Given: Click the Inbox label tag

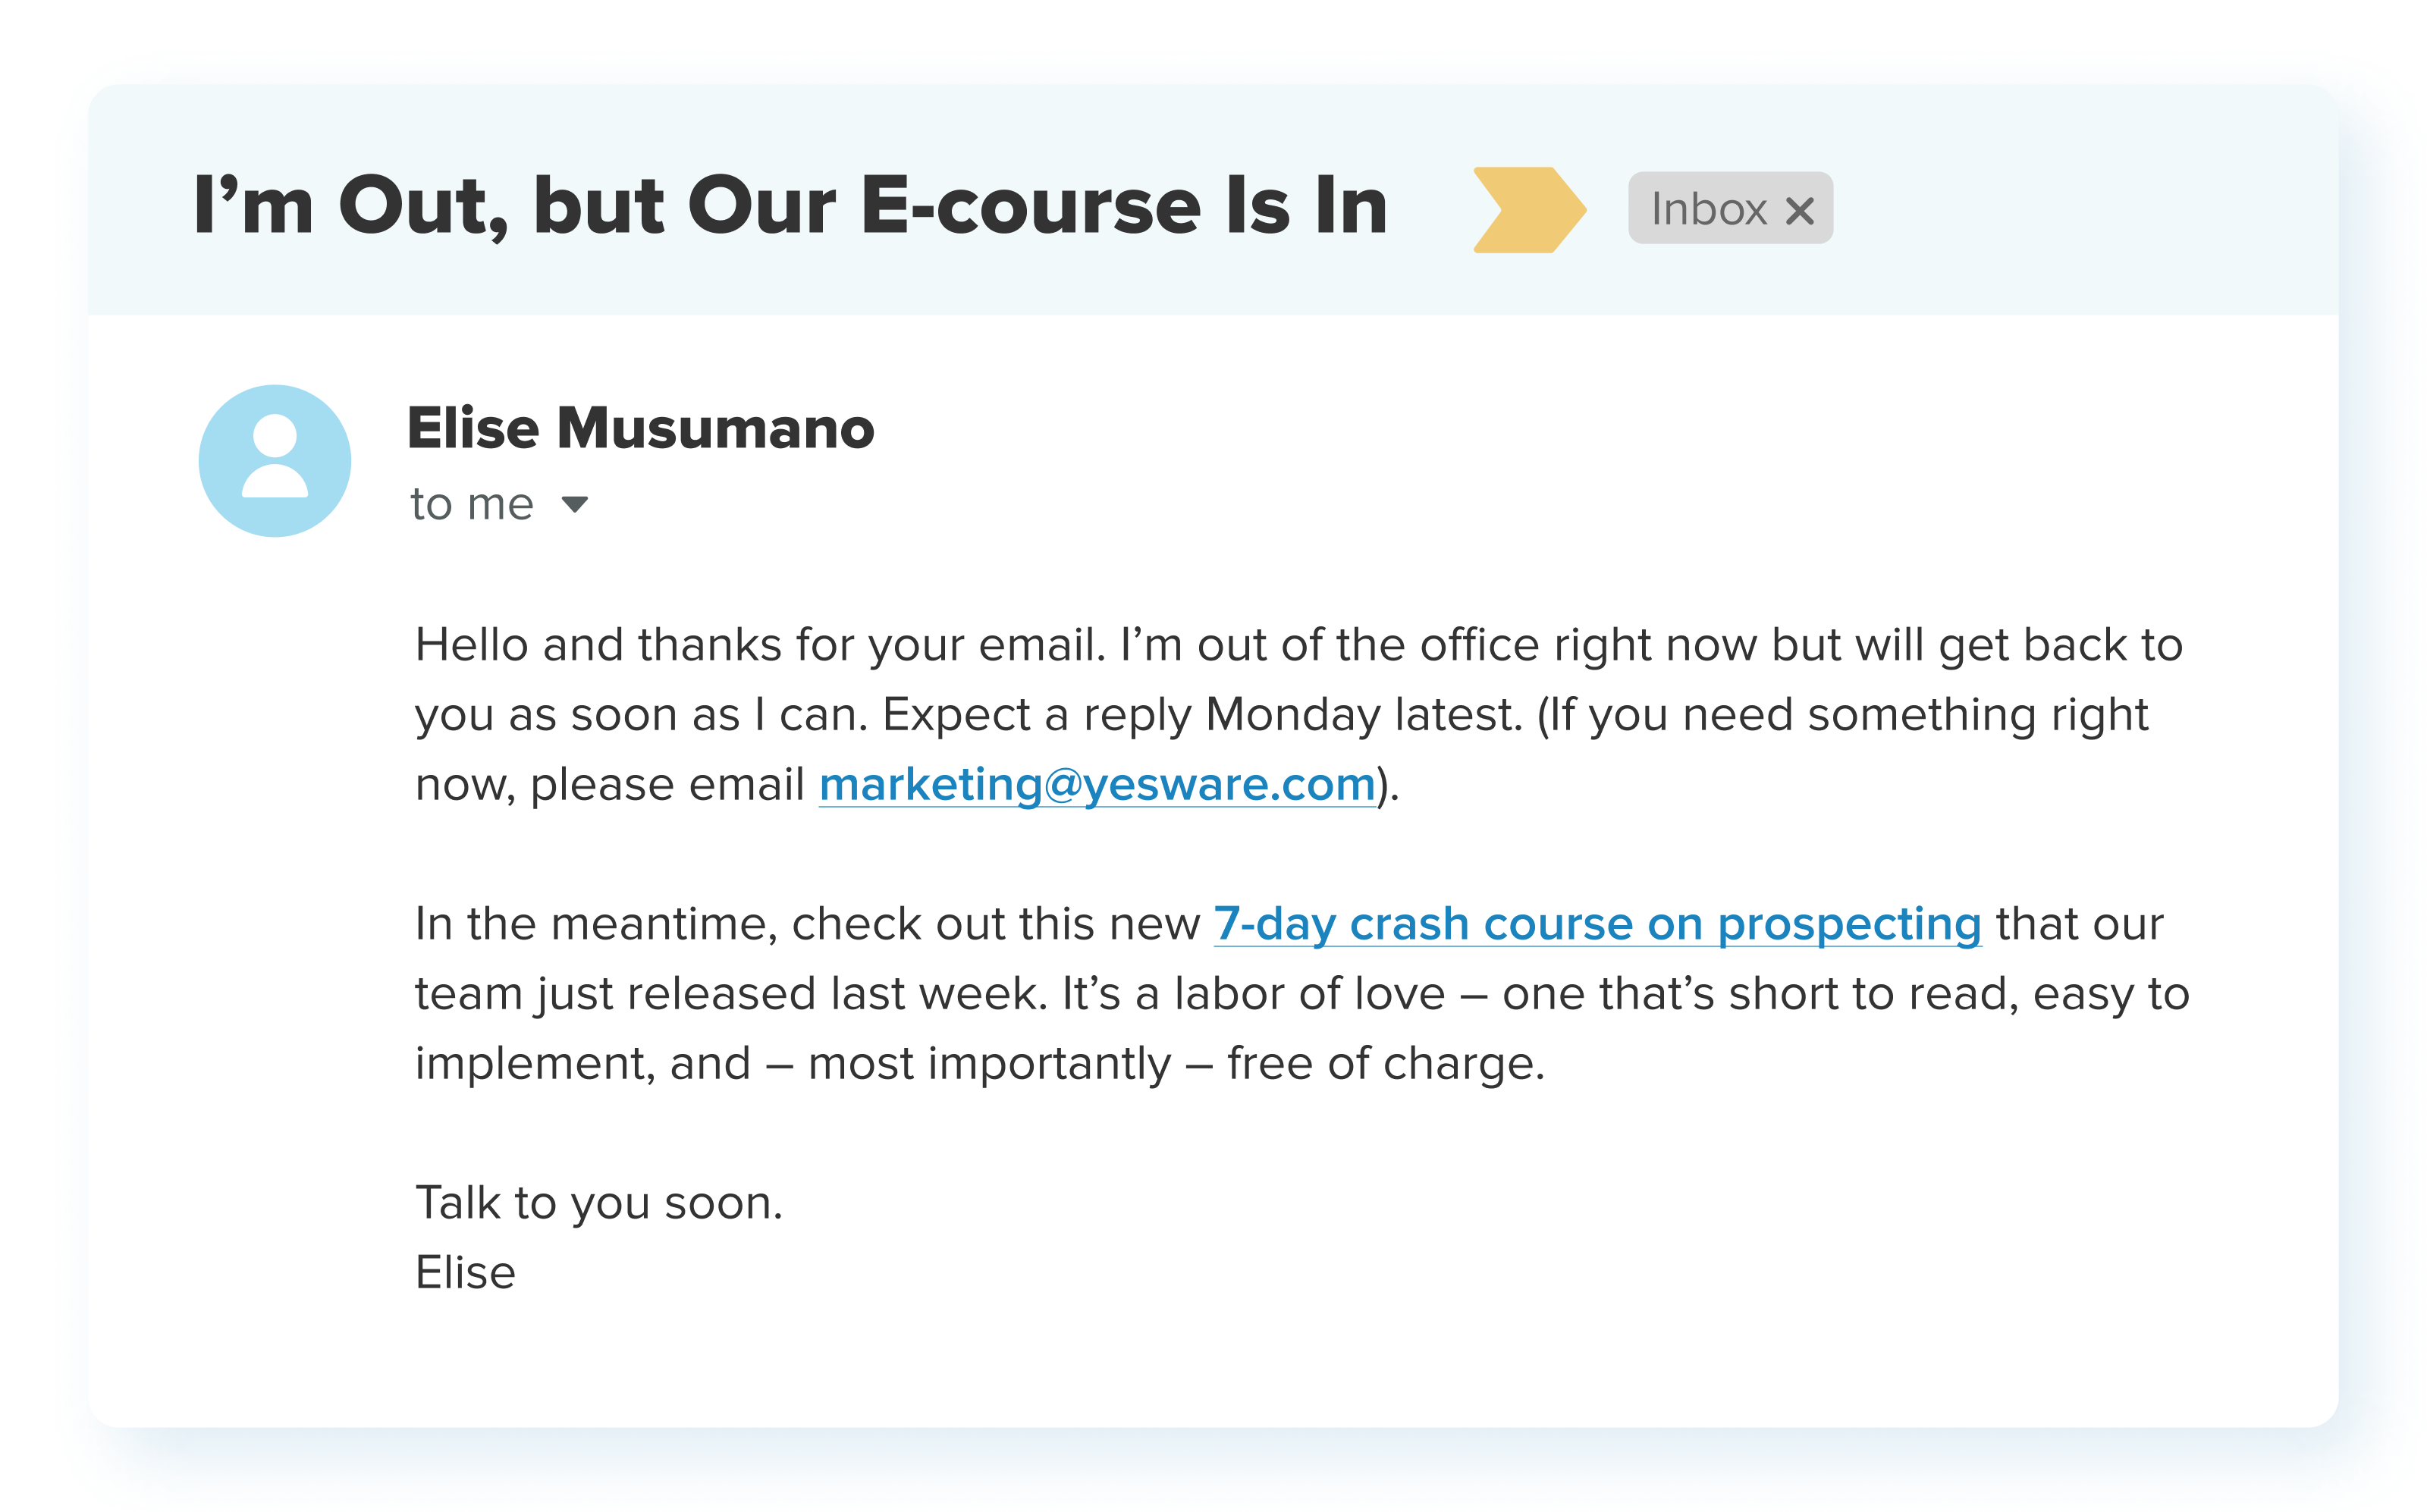Looking at the screenshot, I should pyautogui.click(x=1709, y=209).
